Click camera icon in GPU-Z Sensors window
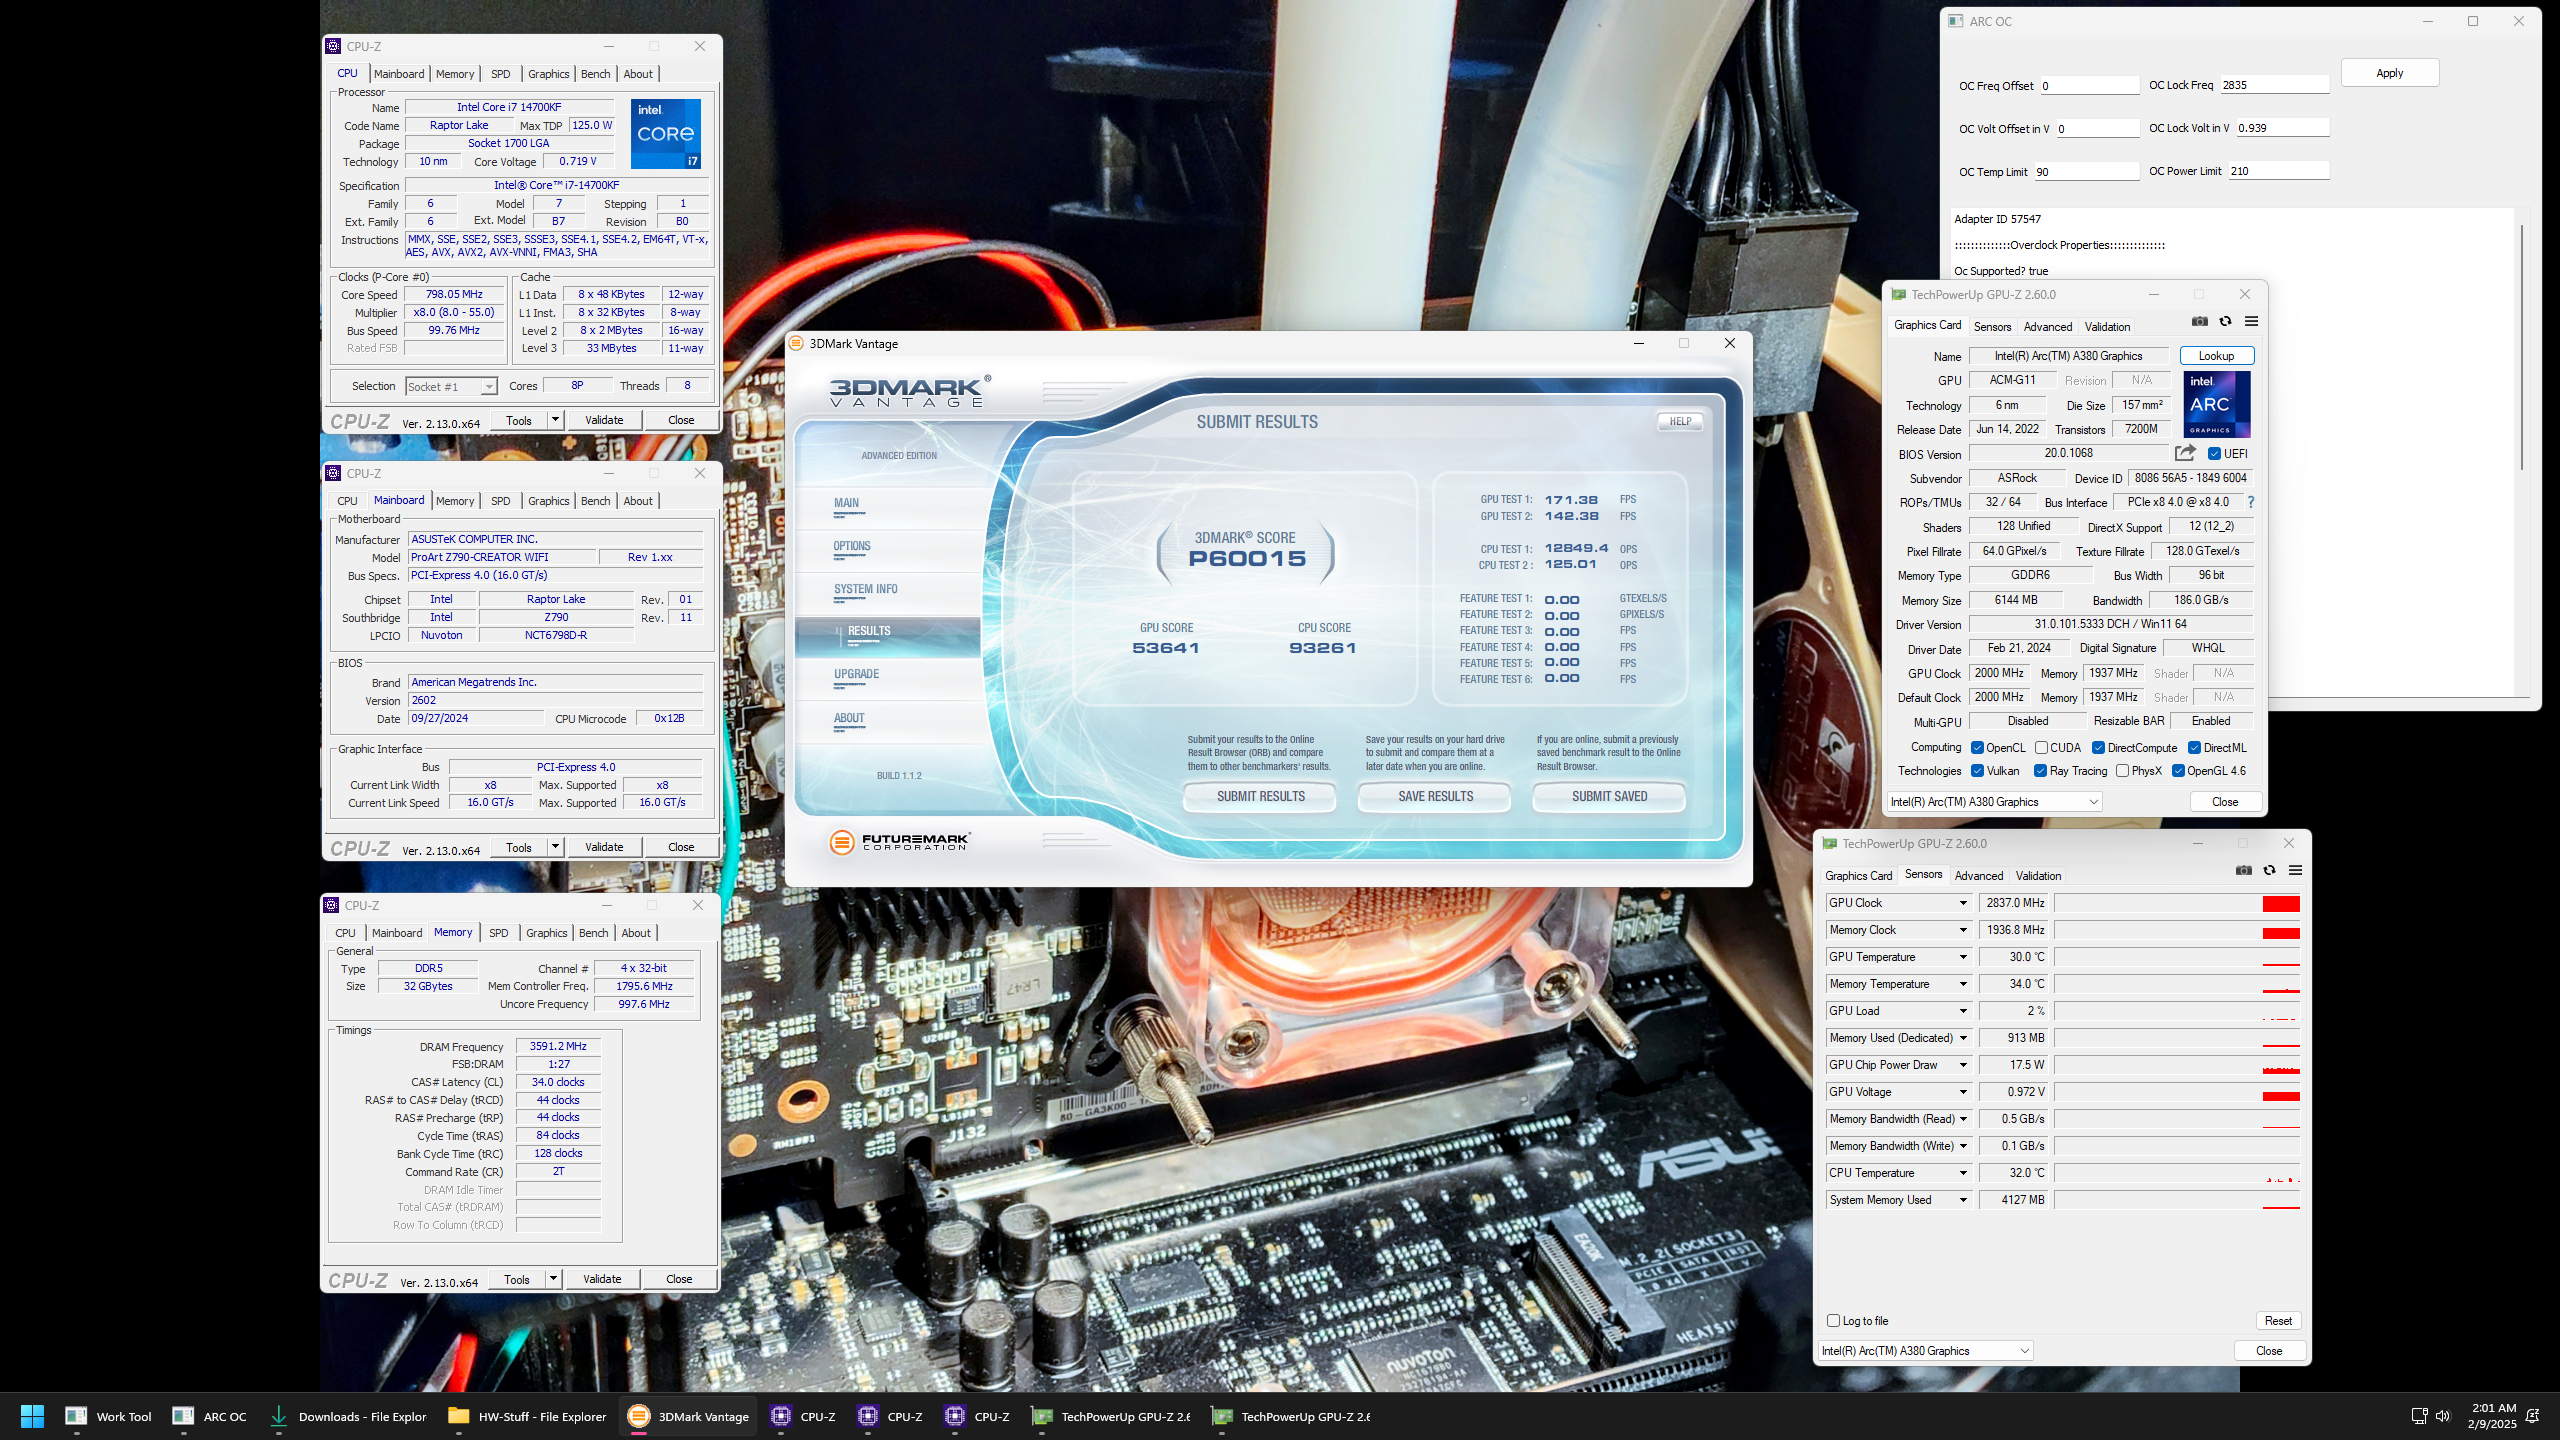This screenshot has width=2560, height=1440. click(2243, 870)
